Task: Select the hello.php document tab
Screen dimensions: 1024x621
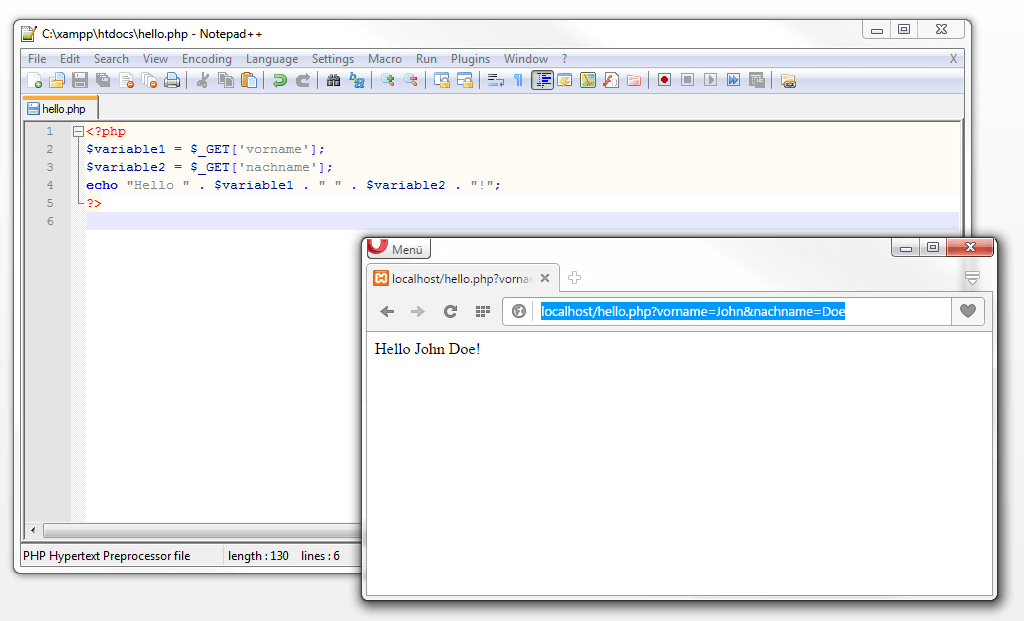Action: [60, 108]
